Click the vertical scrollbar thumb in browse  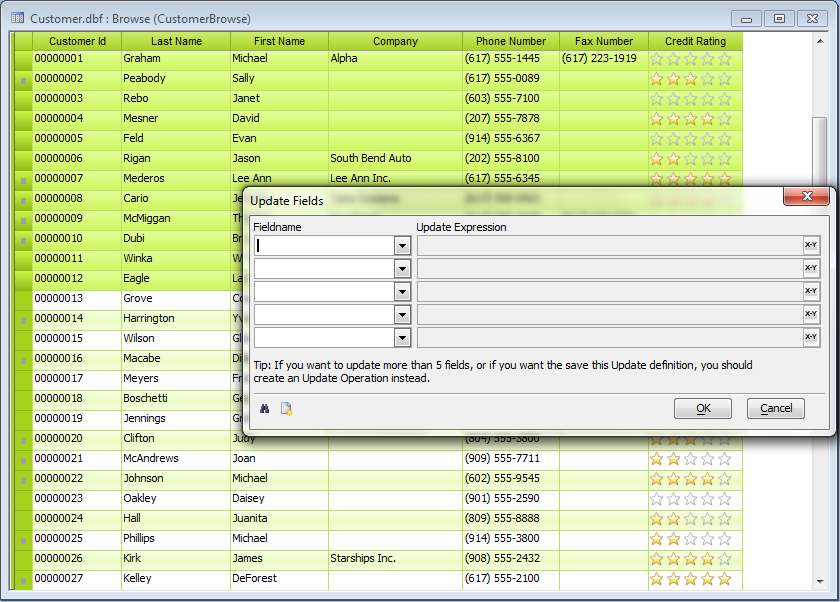[820, 153]
